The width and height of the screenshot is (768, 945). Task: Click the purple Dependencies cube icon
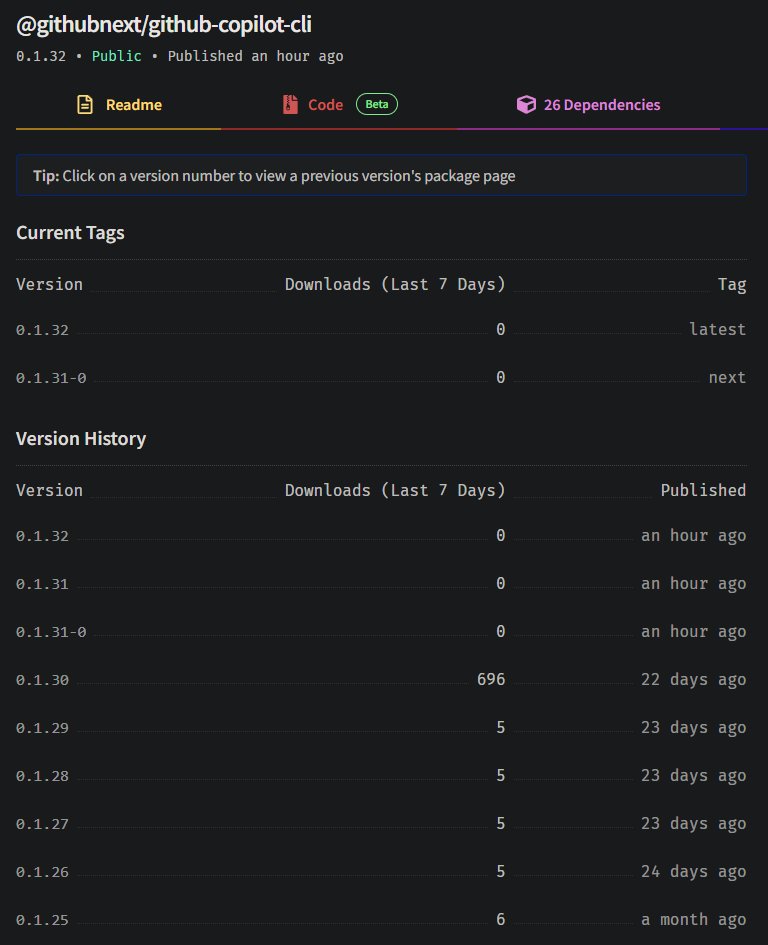click(526, 104)
